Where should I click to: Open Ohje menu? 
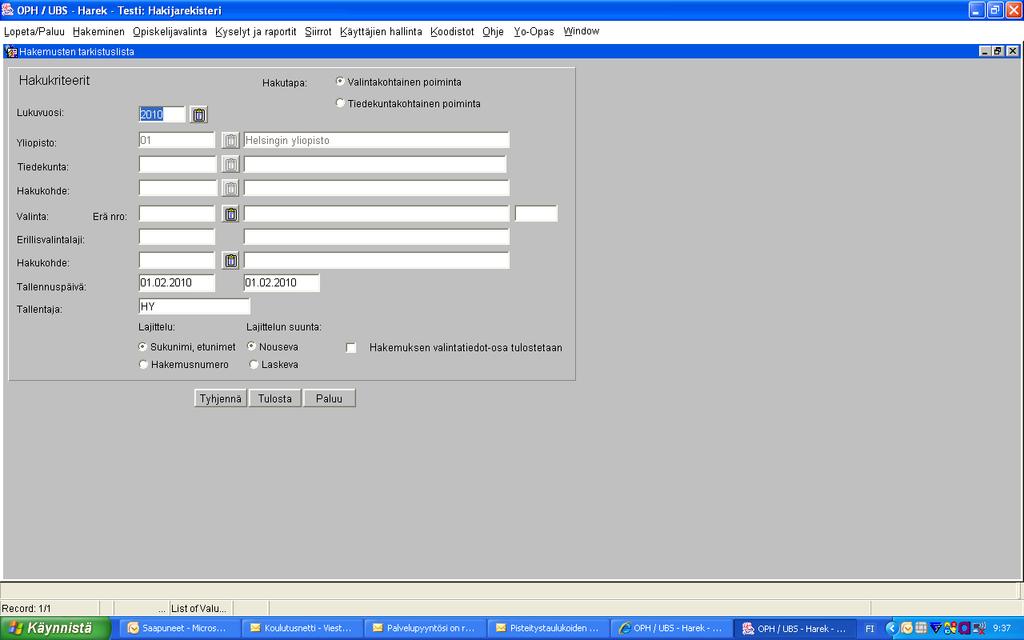[x=493, y=31]
